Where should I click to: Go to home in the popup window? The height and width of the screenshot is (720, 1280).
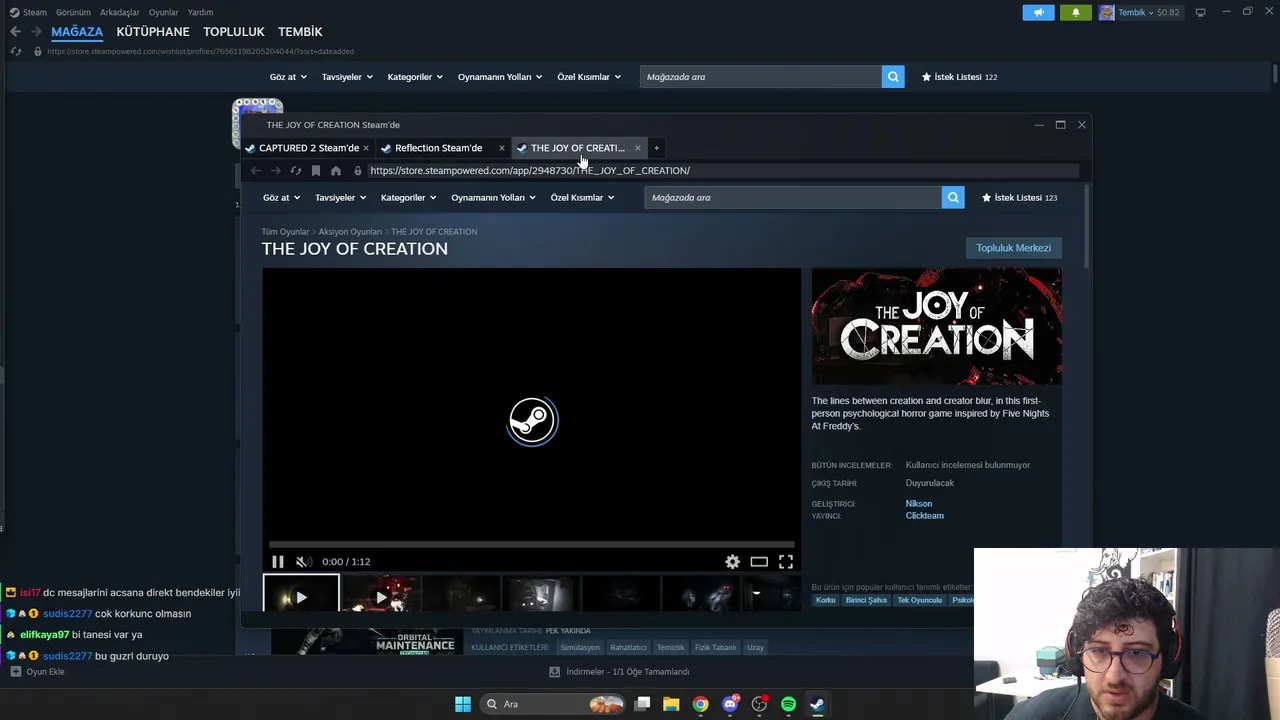click(x=336, y=171)
